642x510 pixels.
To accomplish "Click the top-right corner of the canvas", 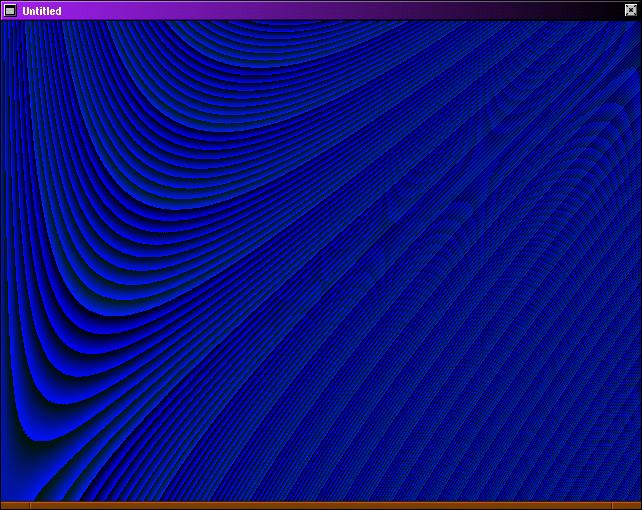I will click(636, 25).
